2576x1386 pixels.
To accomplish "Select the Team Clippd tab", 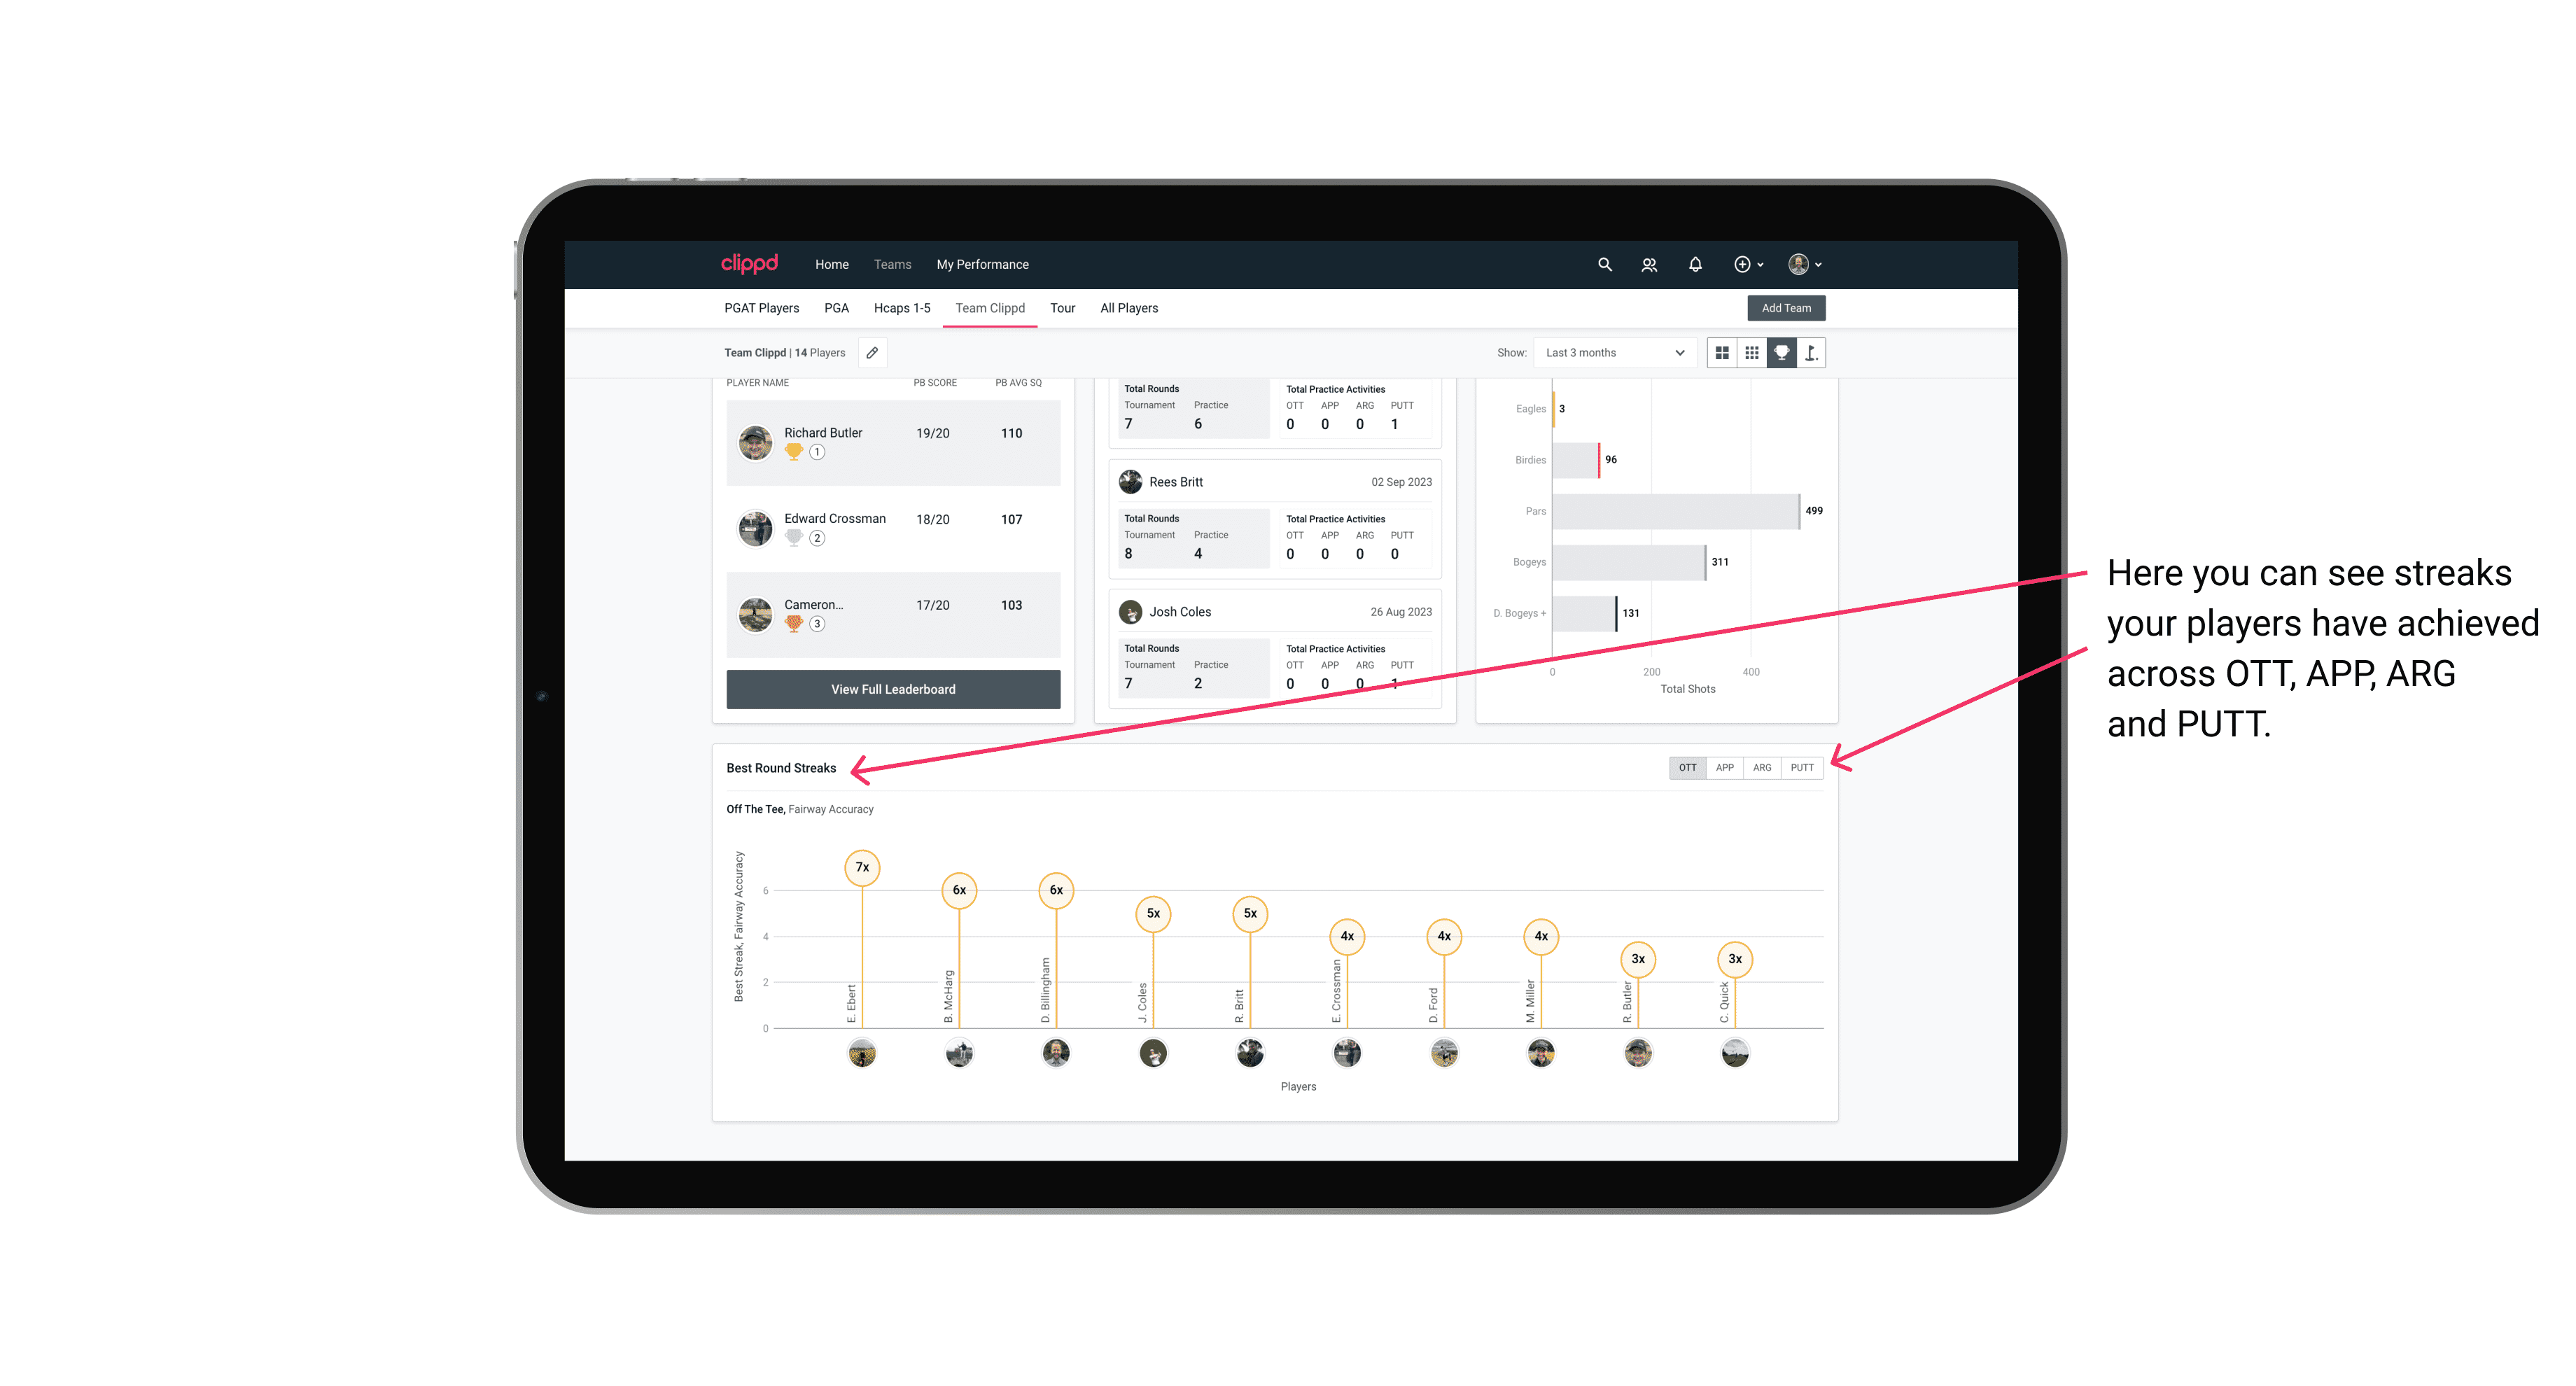I will [990, 307].
